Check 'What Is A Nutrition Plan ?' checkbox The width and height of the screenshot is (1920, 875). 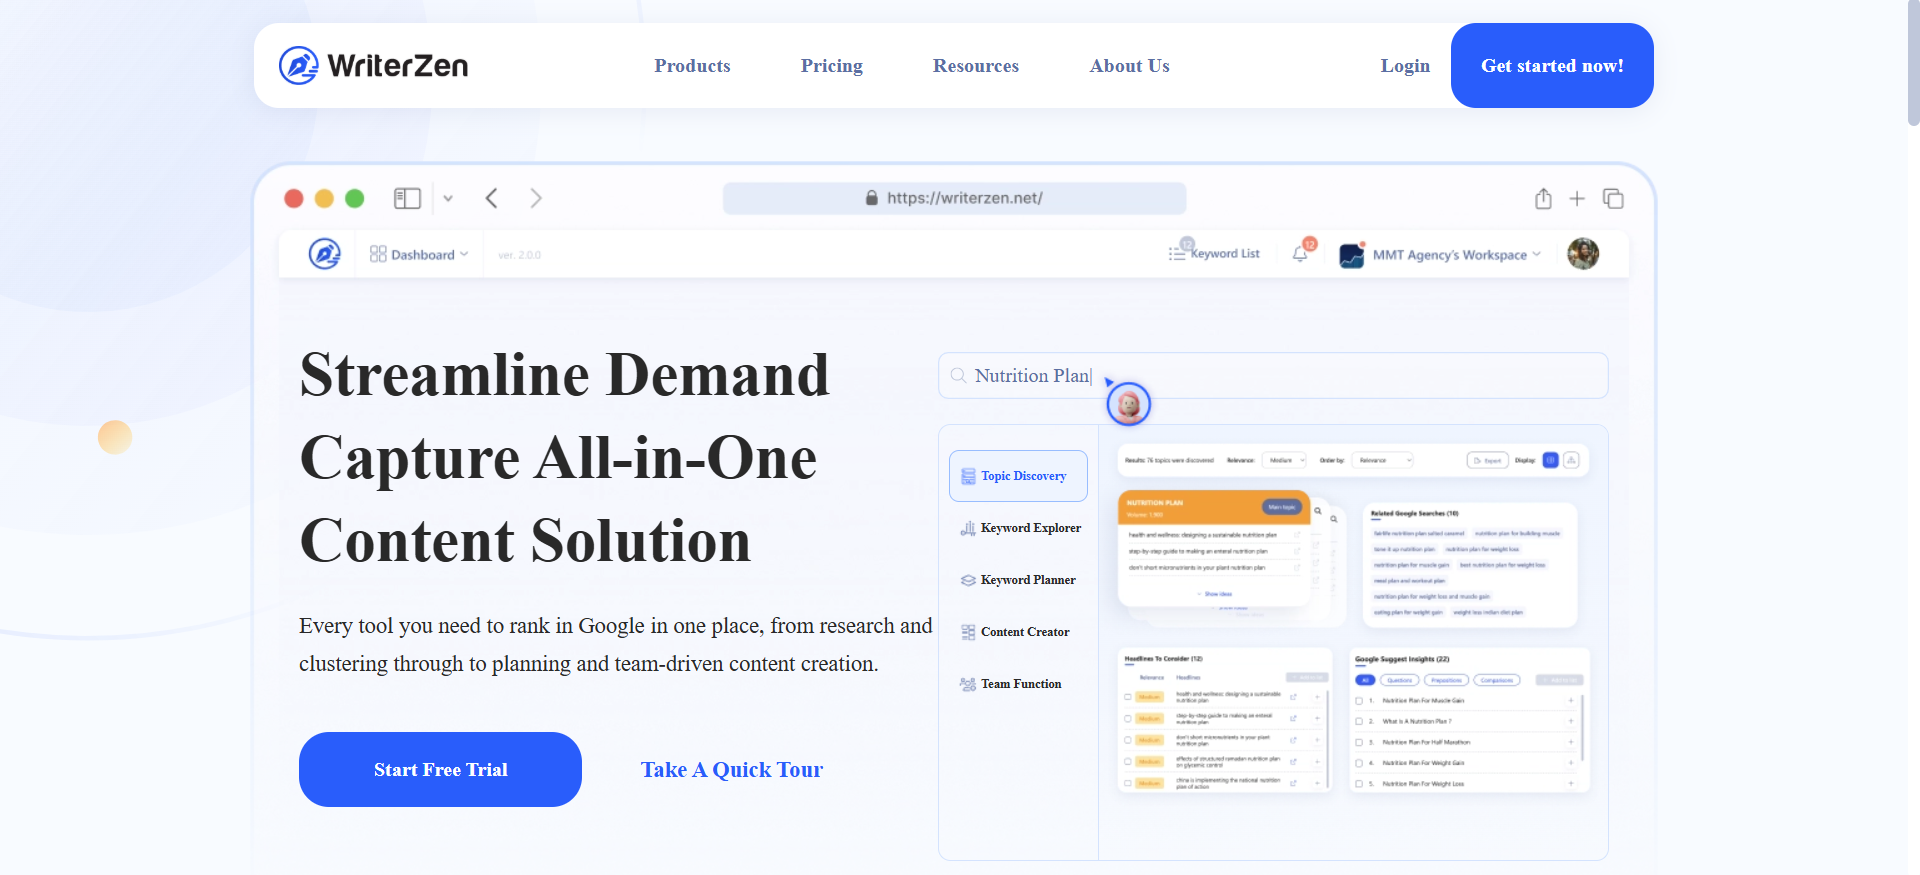tap(1359, 721)
